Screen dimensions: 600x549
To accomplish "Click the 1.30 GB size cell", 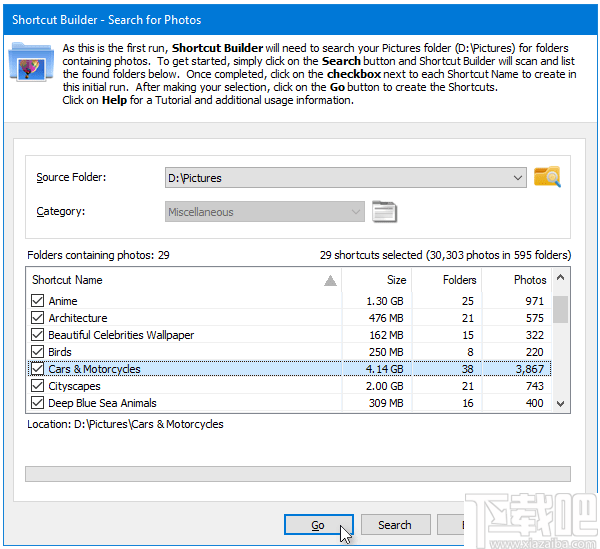I will tap(385, 301).
